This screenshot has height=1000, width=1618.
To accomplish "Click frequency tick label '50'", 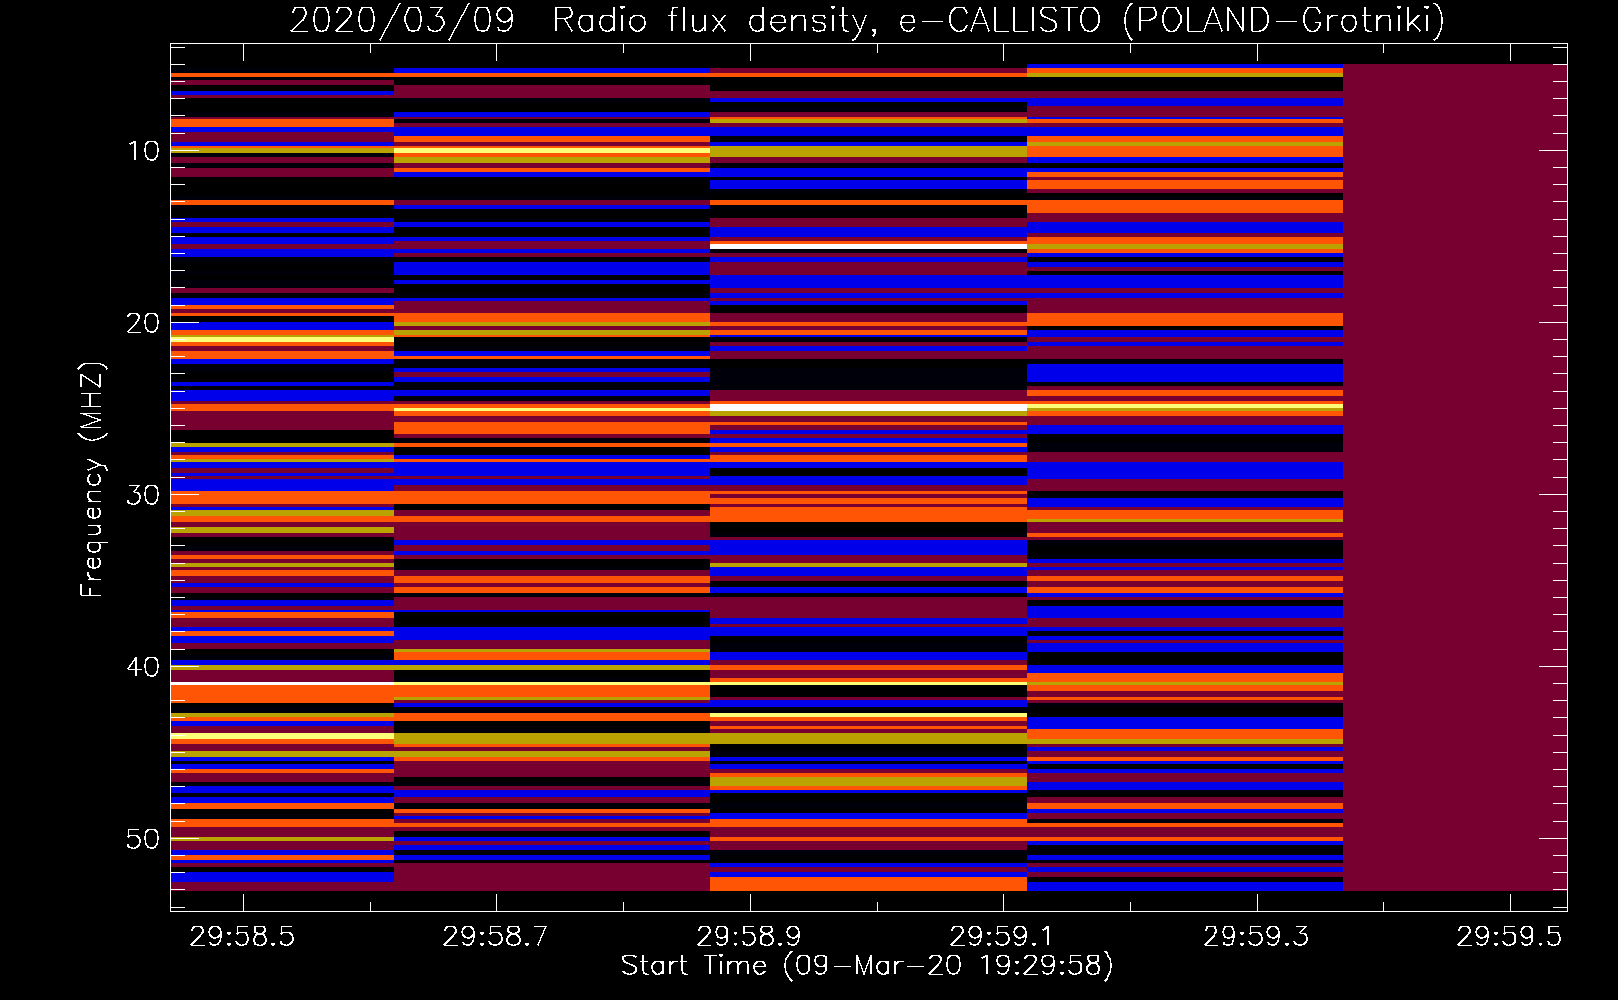I will pyautogui.click(x=143, y=839).
